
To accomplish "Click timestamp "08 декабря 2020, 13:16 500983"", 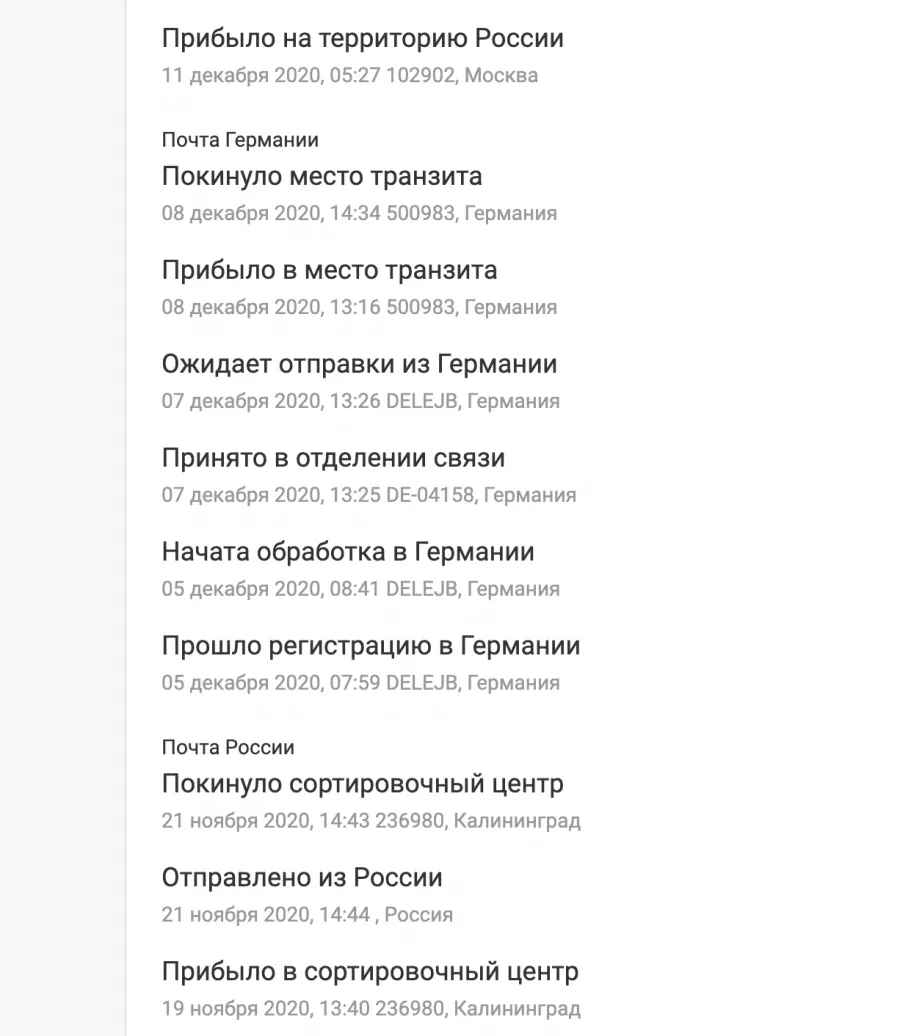I will click(x=309, y=307).
